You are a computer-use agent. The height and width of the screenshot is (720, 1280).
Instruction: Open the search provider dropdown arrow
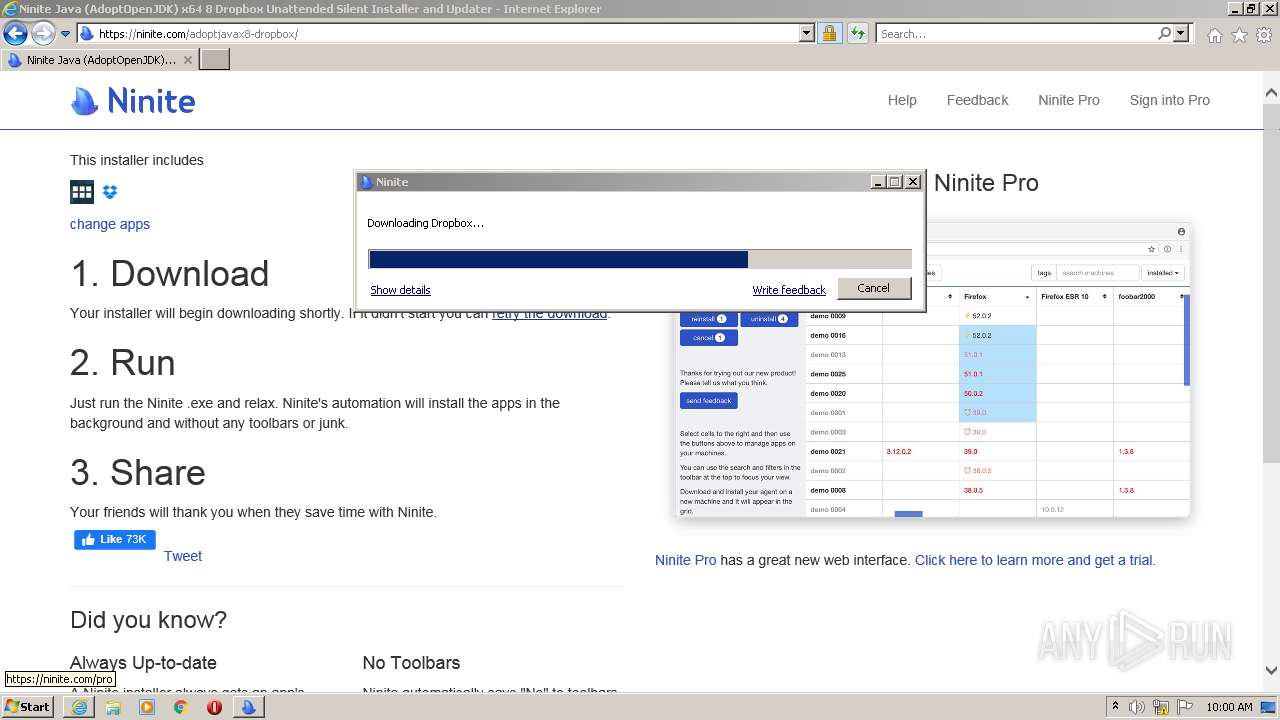point(1181,34)
